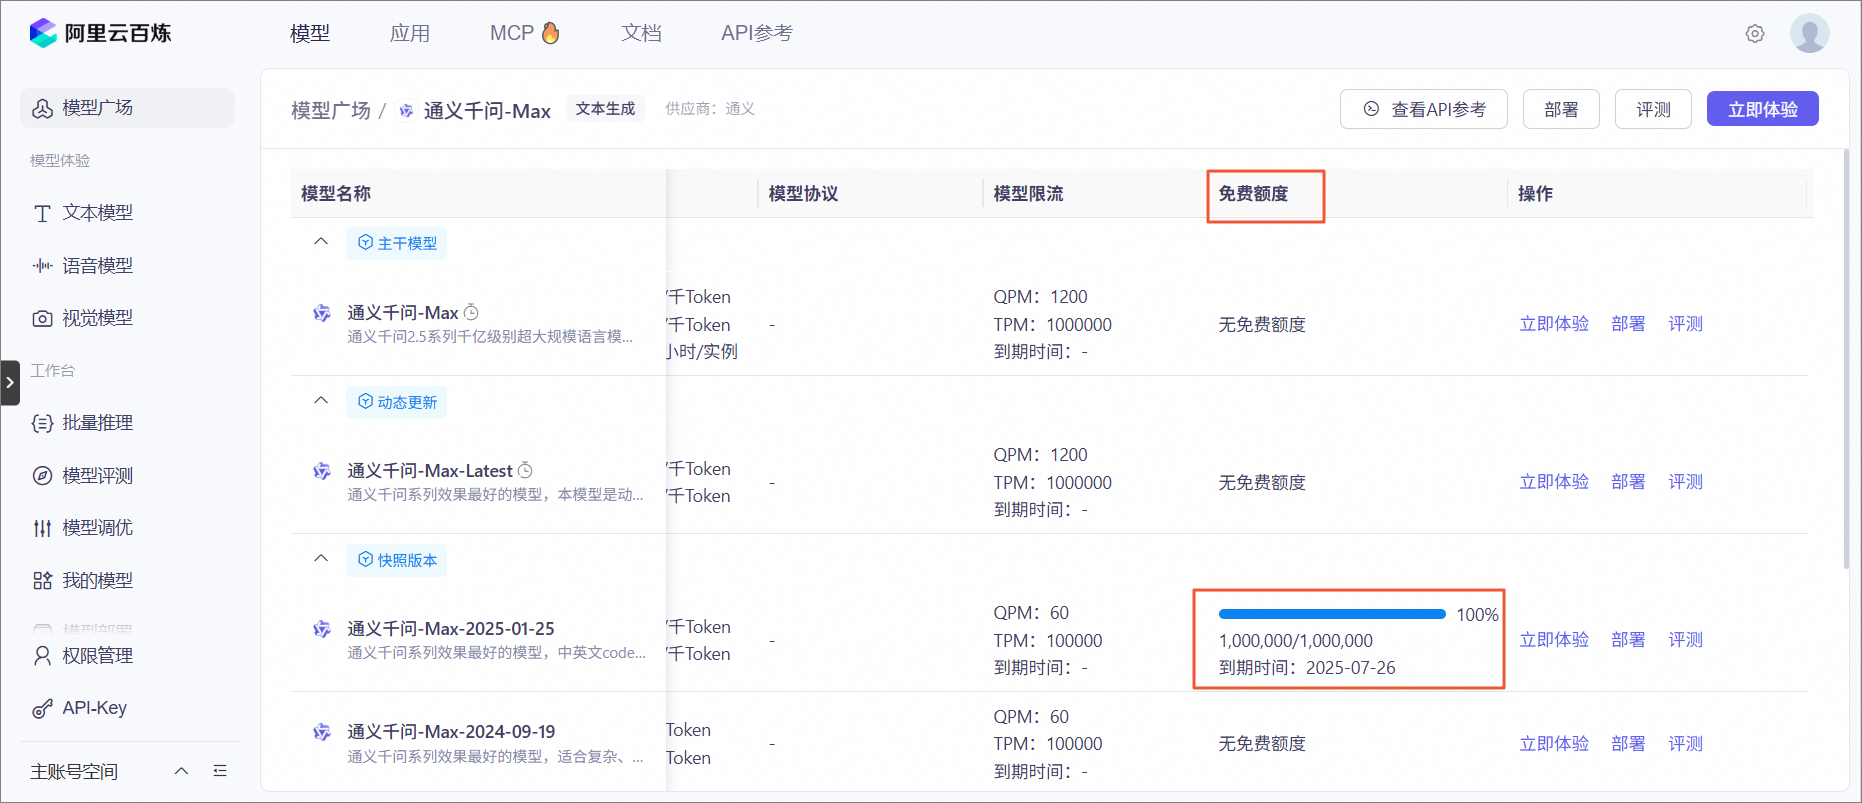This screenshot has height=803, width=1862.
Task: Click 评测 for 通义千问-Max-Latest
Action: [x=1685, y=482]
